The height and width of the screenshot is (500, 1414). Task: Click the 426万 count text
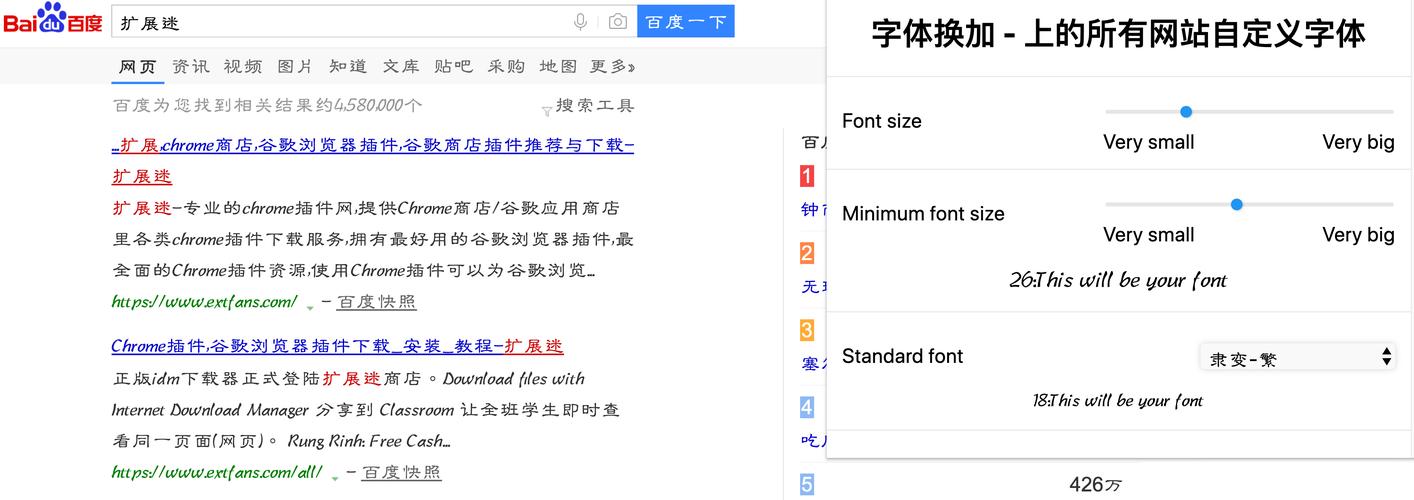(1096, 485)
